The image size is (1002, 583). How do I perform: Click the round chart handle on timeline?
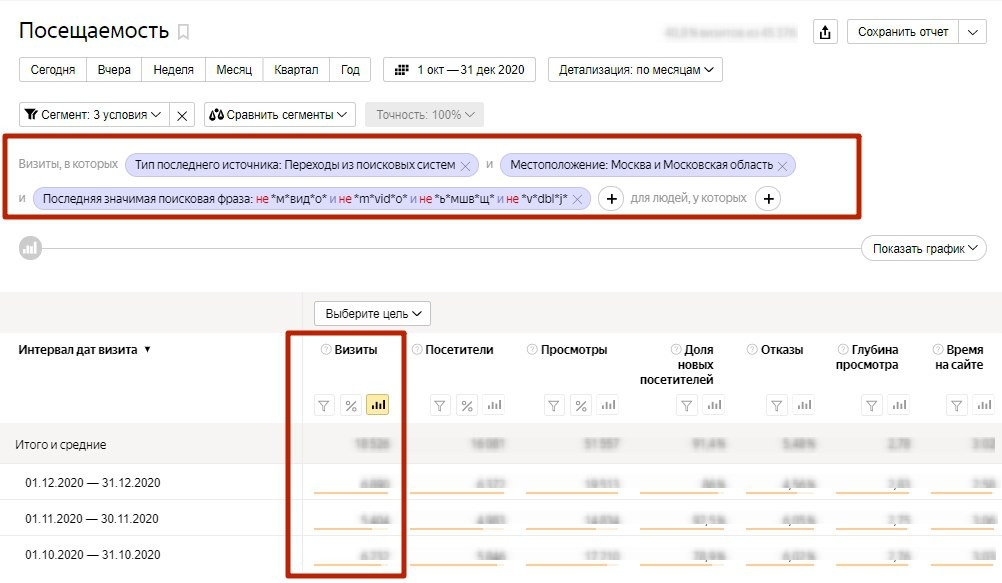tap(30, 248)
